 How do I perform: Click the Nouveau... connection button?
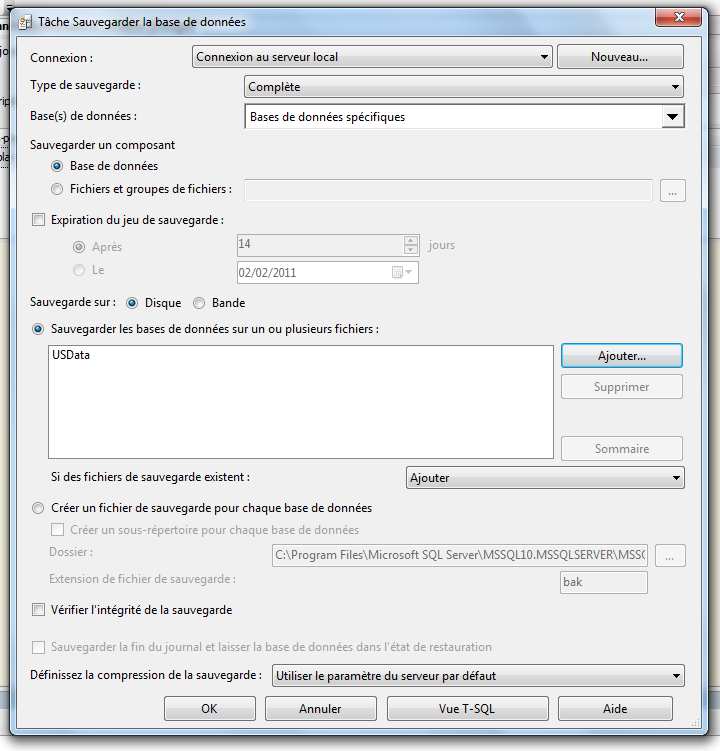pyautogui.click(x=620, y=57)
